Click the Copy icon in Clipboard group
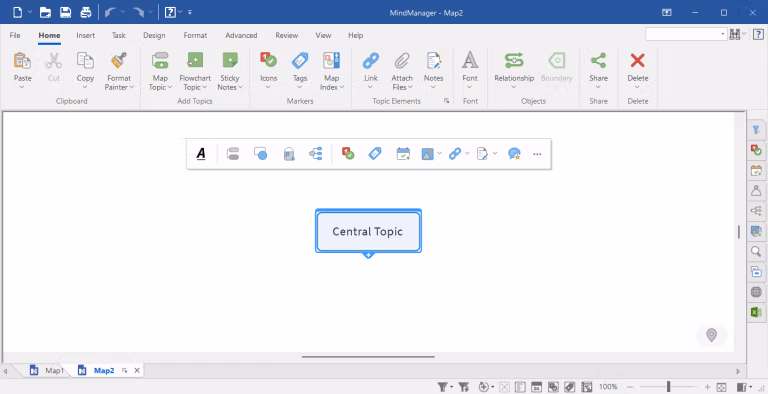This screenshot has height=394, width=768. (85, 60)
